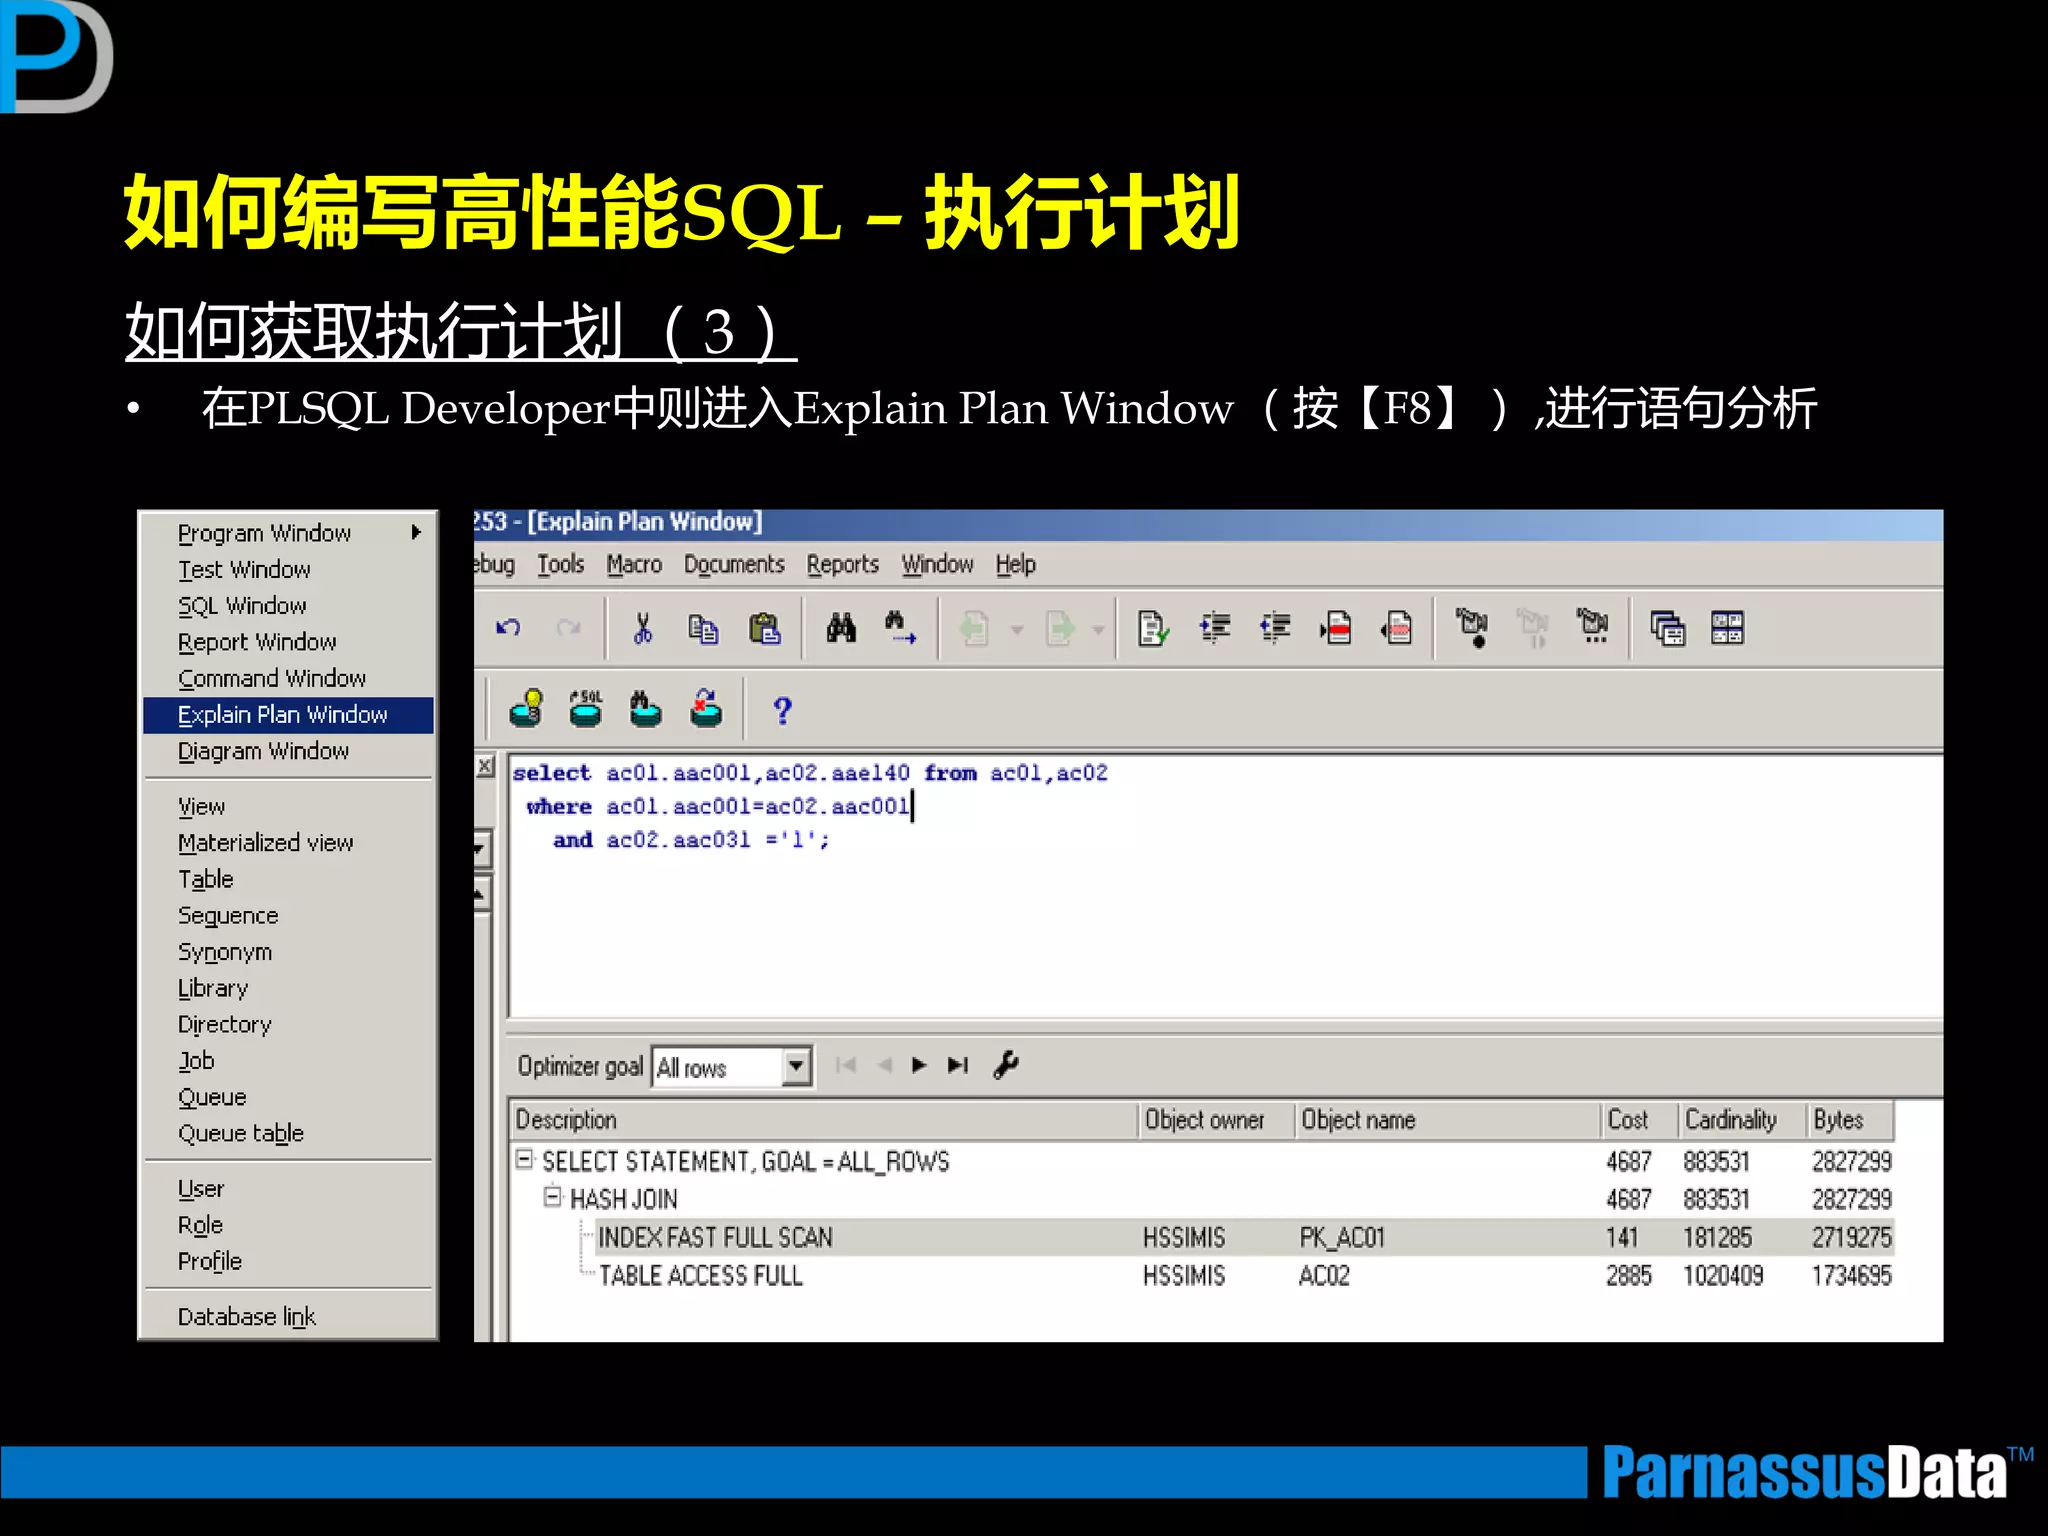Expand the Program Window submenu

click(289, 533)
